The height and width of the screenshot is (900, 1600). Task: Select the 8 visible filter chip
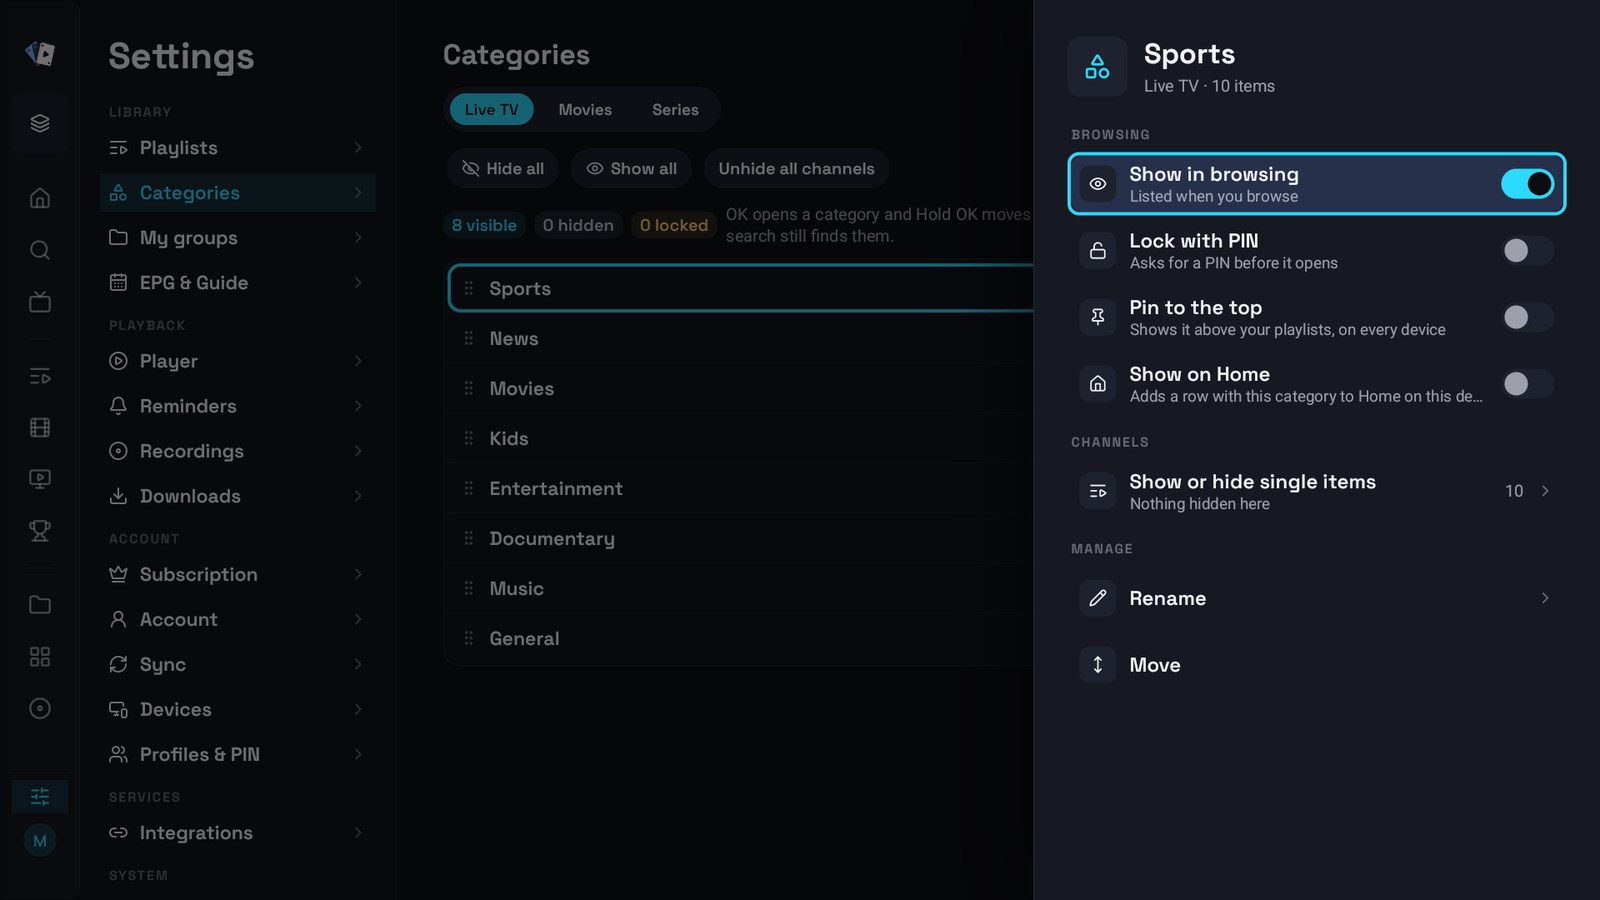[x=484, y=226]
